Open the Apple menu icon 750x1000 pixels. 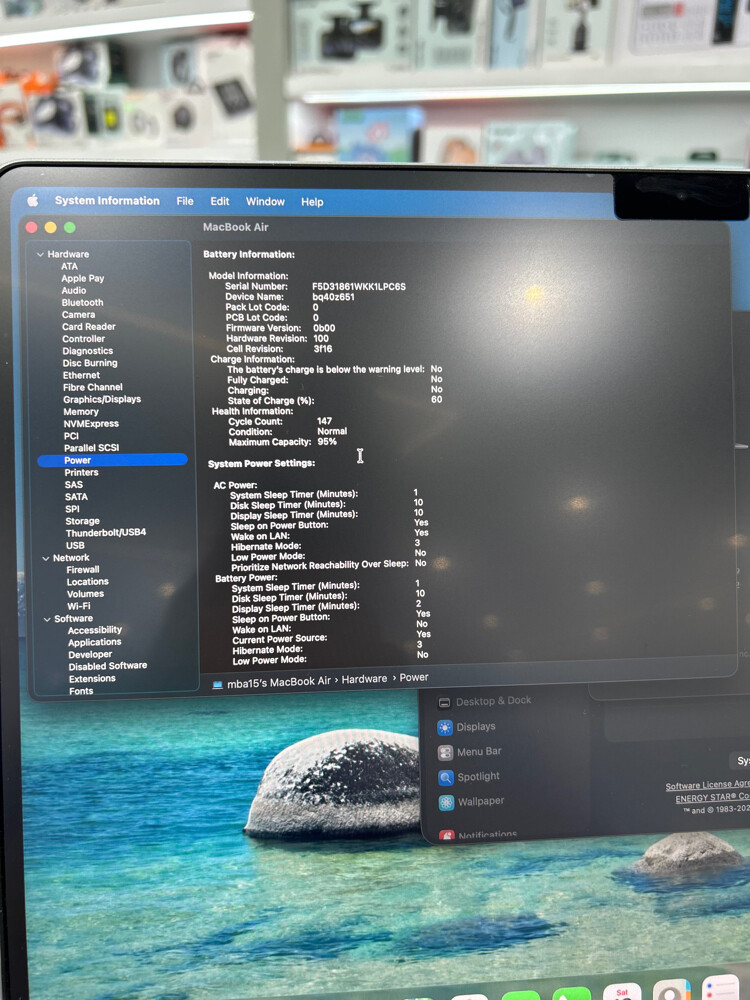tap(33, 200)
